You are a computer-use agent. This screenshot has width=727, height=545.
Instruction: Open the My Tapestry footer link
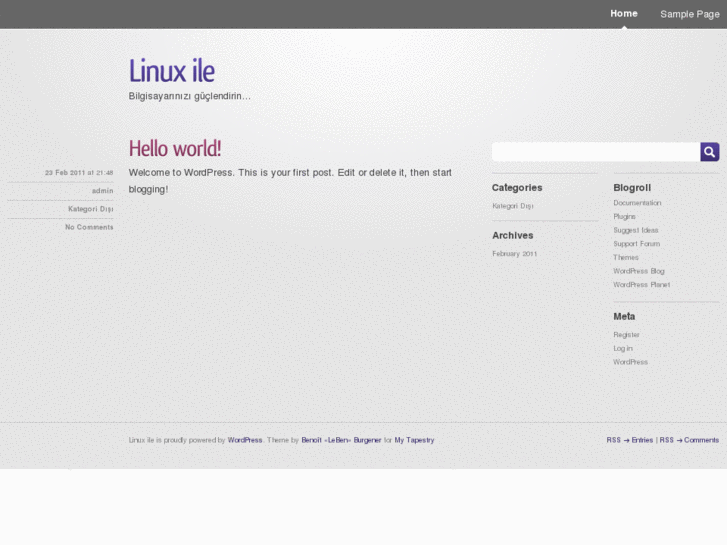tap(415, 440)
